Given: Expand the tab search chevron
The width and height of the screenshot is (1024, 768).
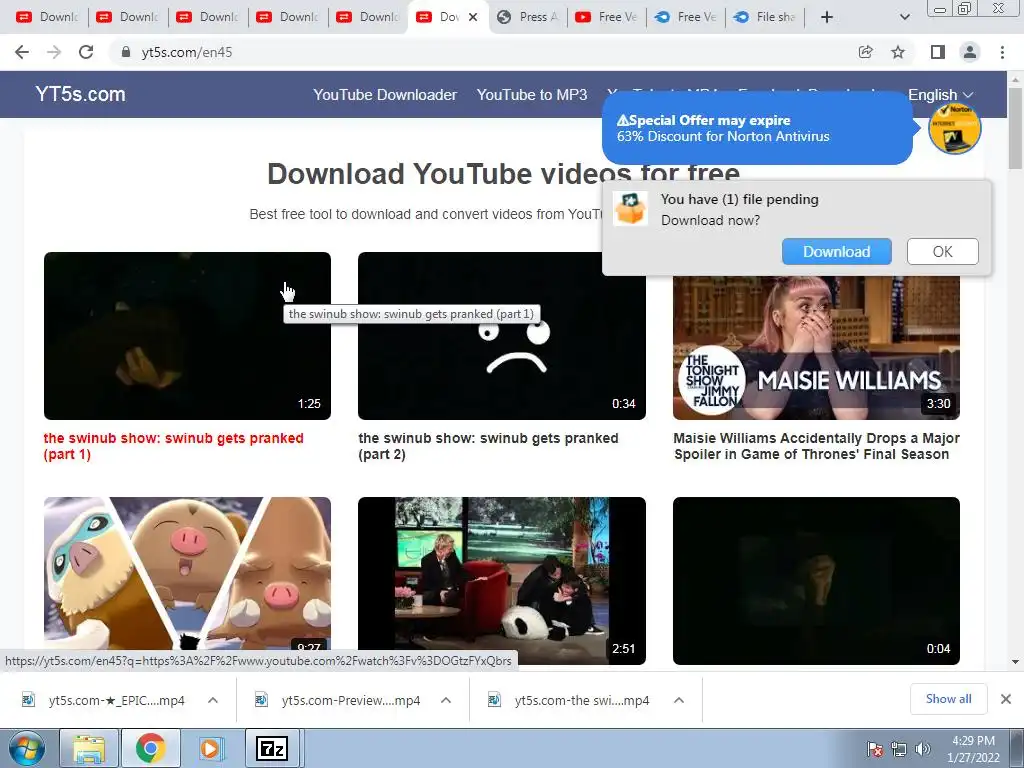Looking at the screenshot, I should coord(904,17).
